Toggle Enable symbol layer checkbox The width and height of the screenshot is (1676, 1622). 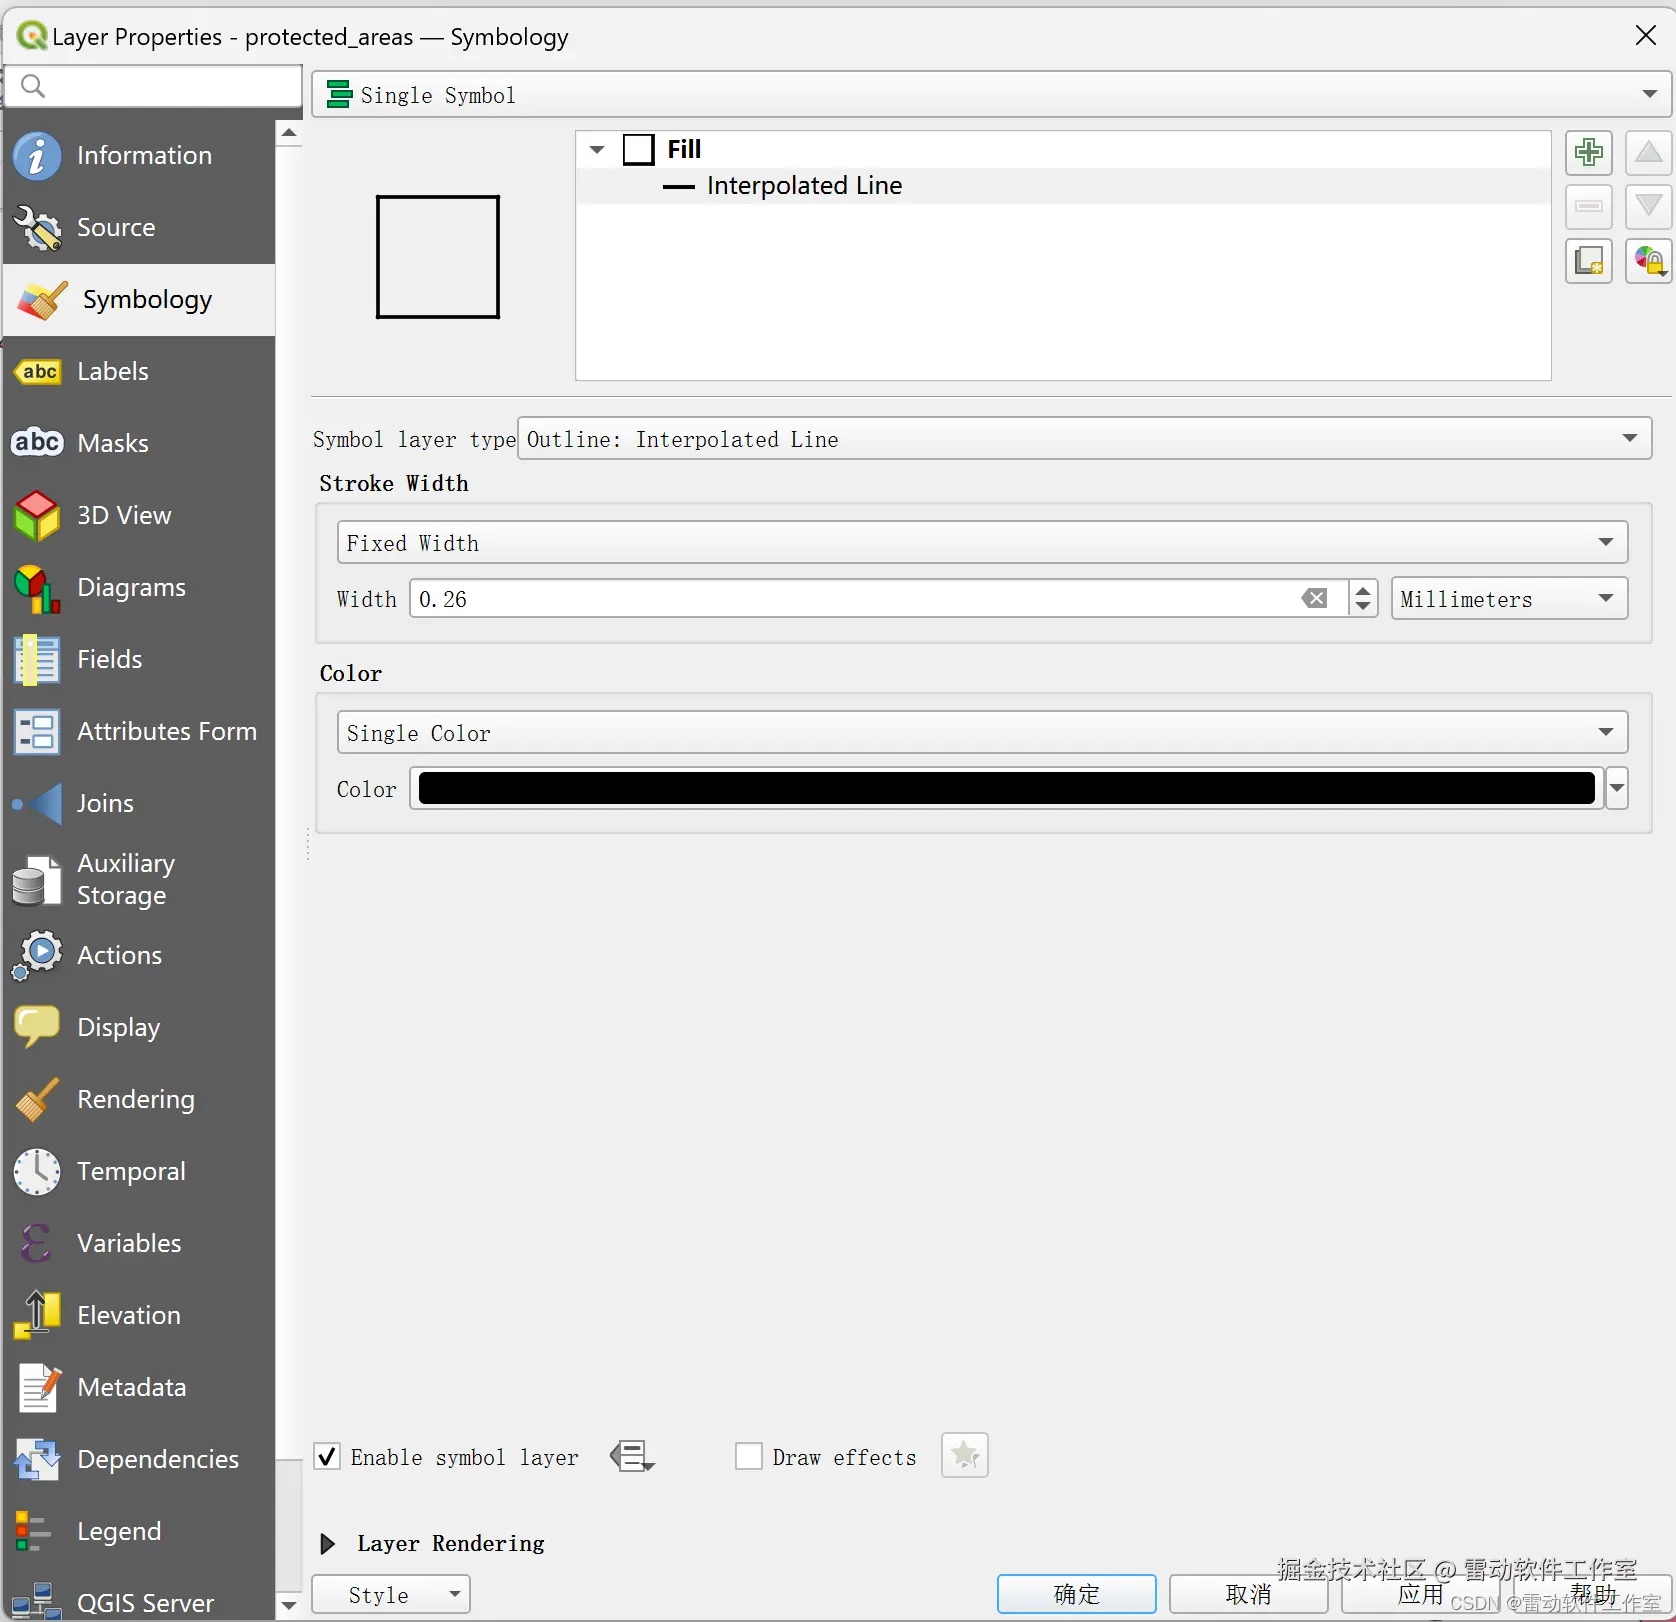pyautogui.click(x=327, y=1456)
